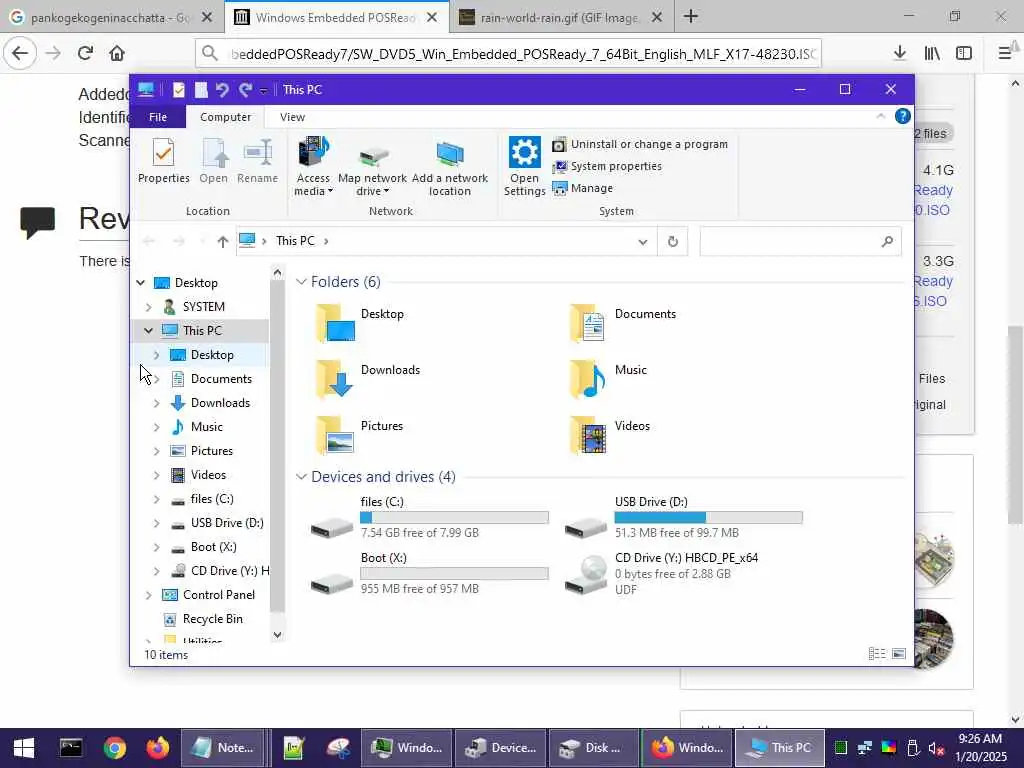The width and height of the screenshot is (1024, 768).
Task: Click Boot (X:) capacity bar
Action: point(455,574)
